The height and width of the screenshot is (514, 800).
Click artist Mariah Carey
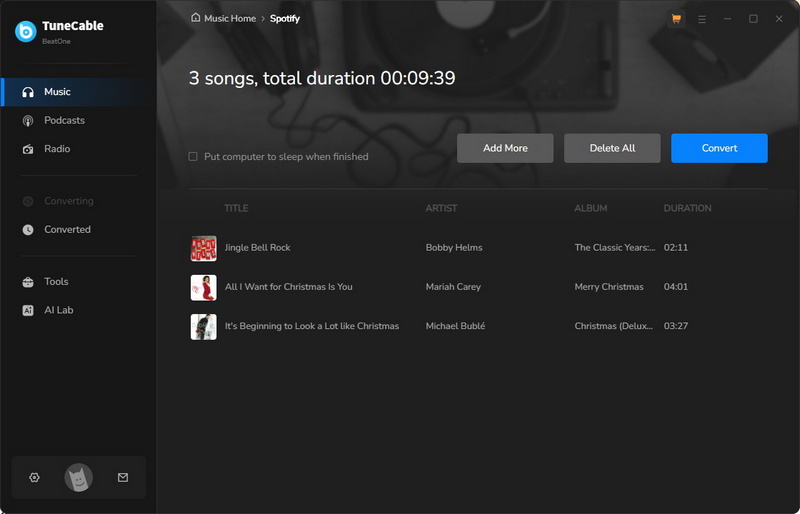pos(453,287)
